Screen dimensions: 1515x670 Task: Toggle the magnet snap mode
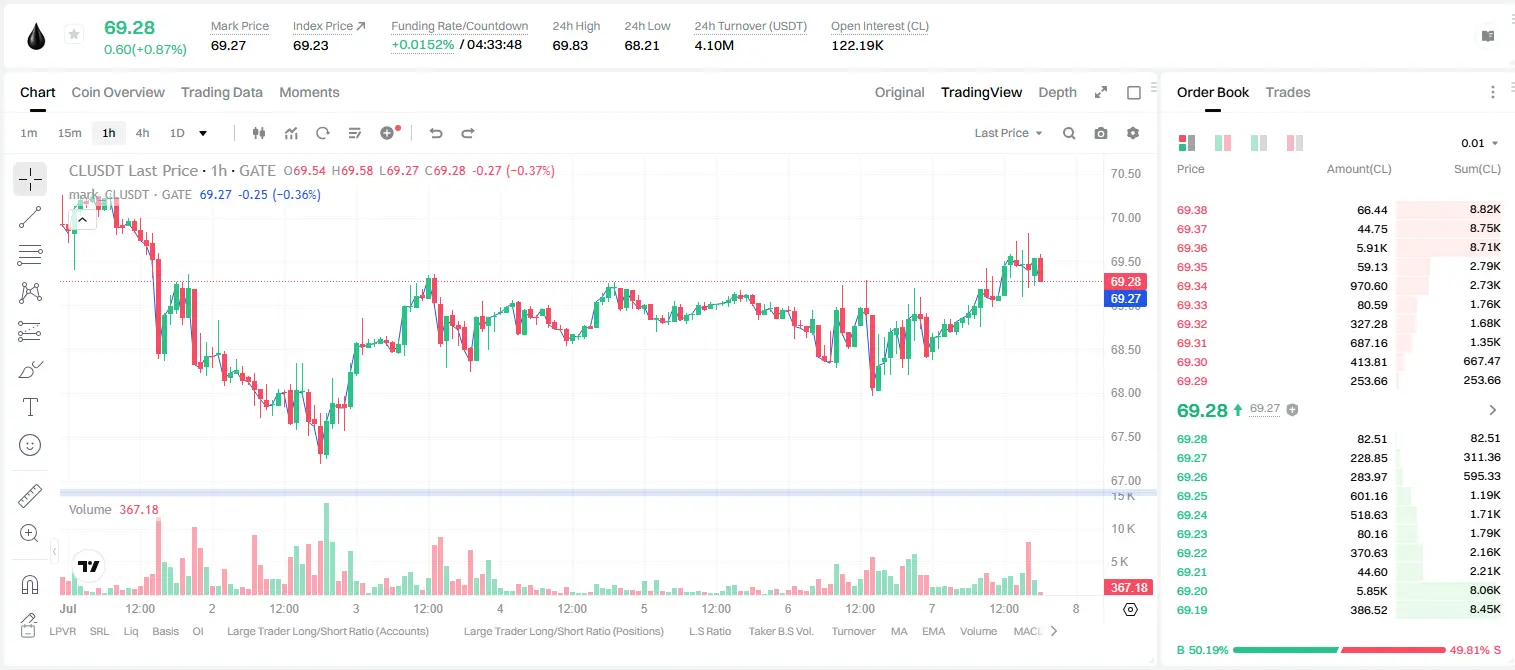[30, 584]
